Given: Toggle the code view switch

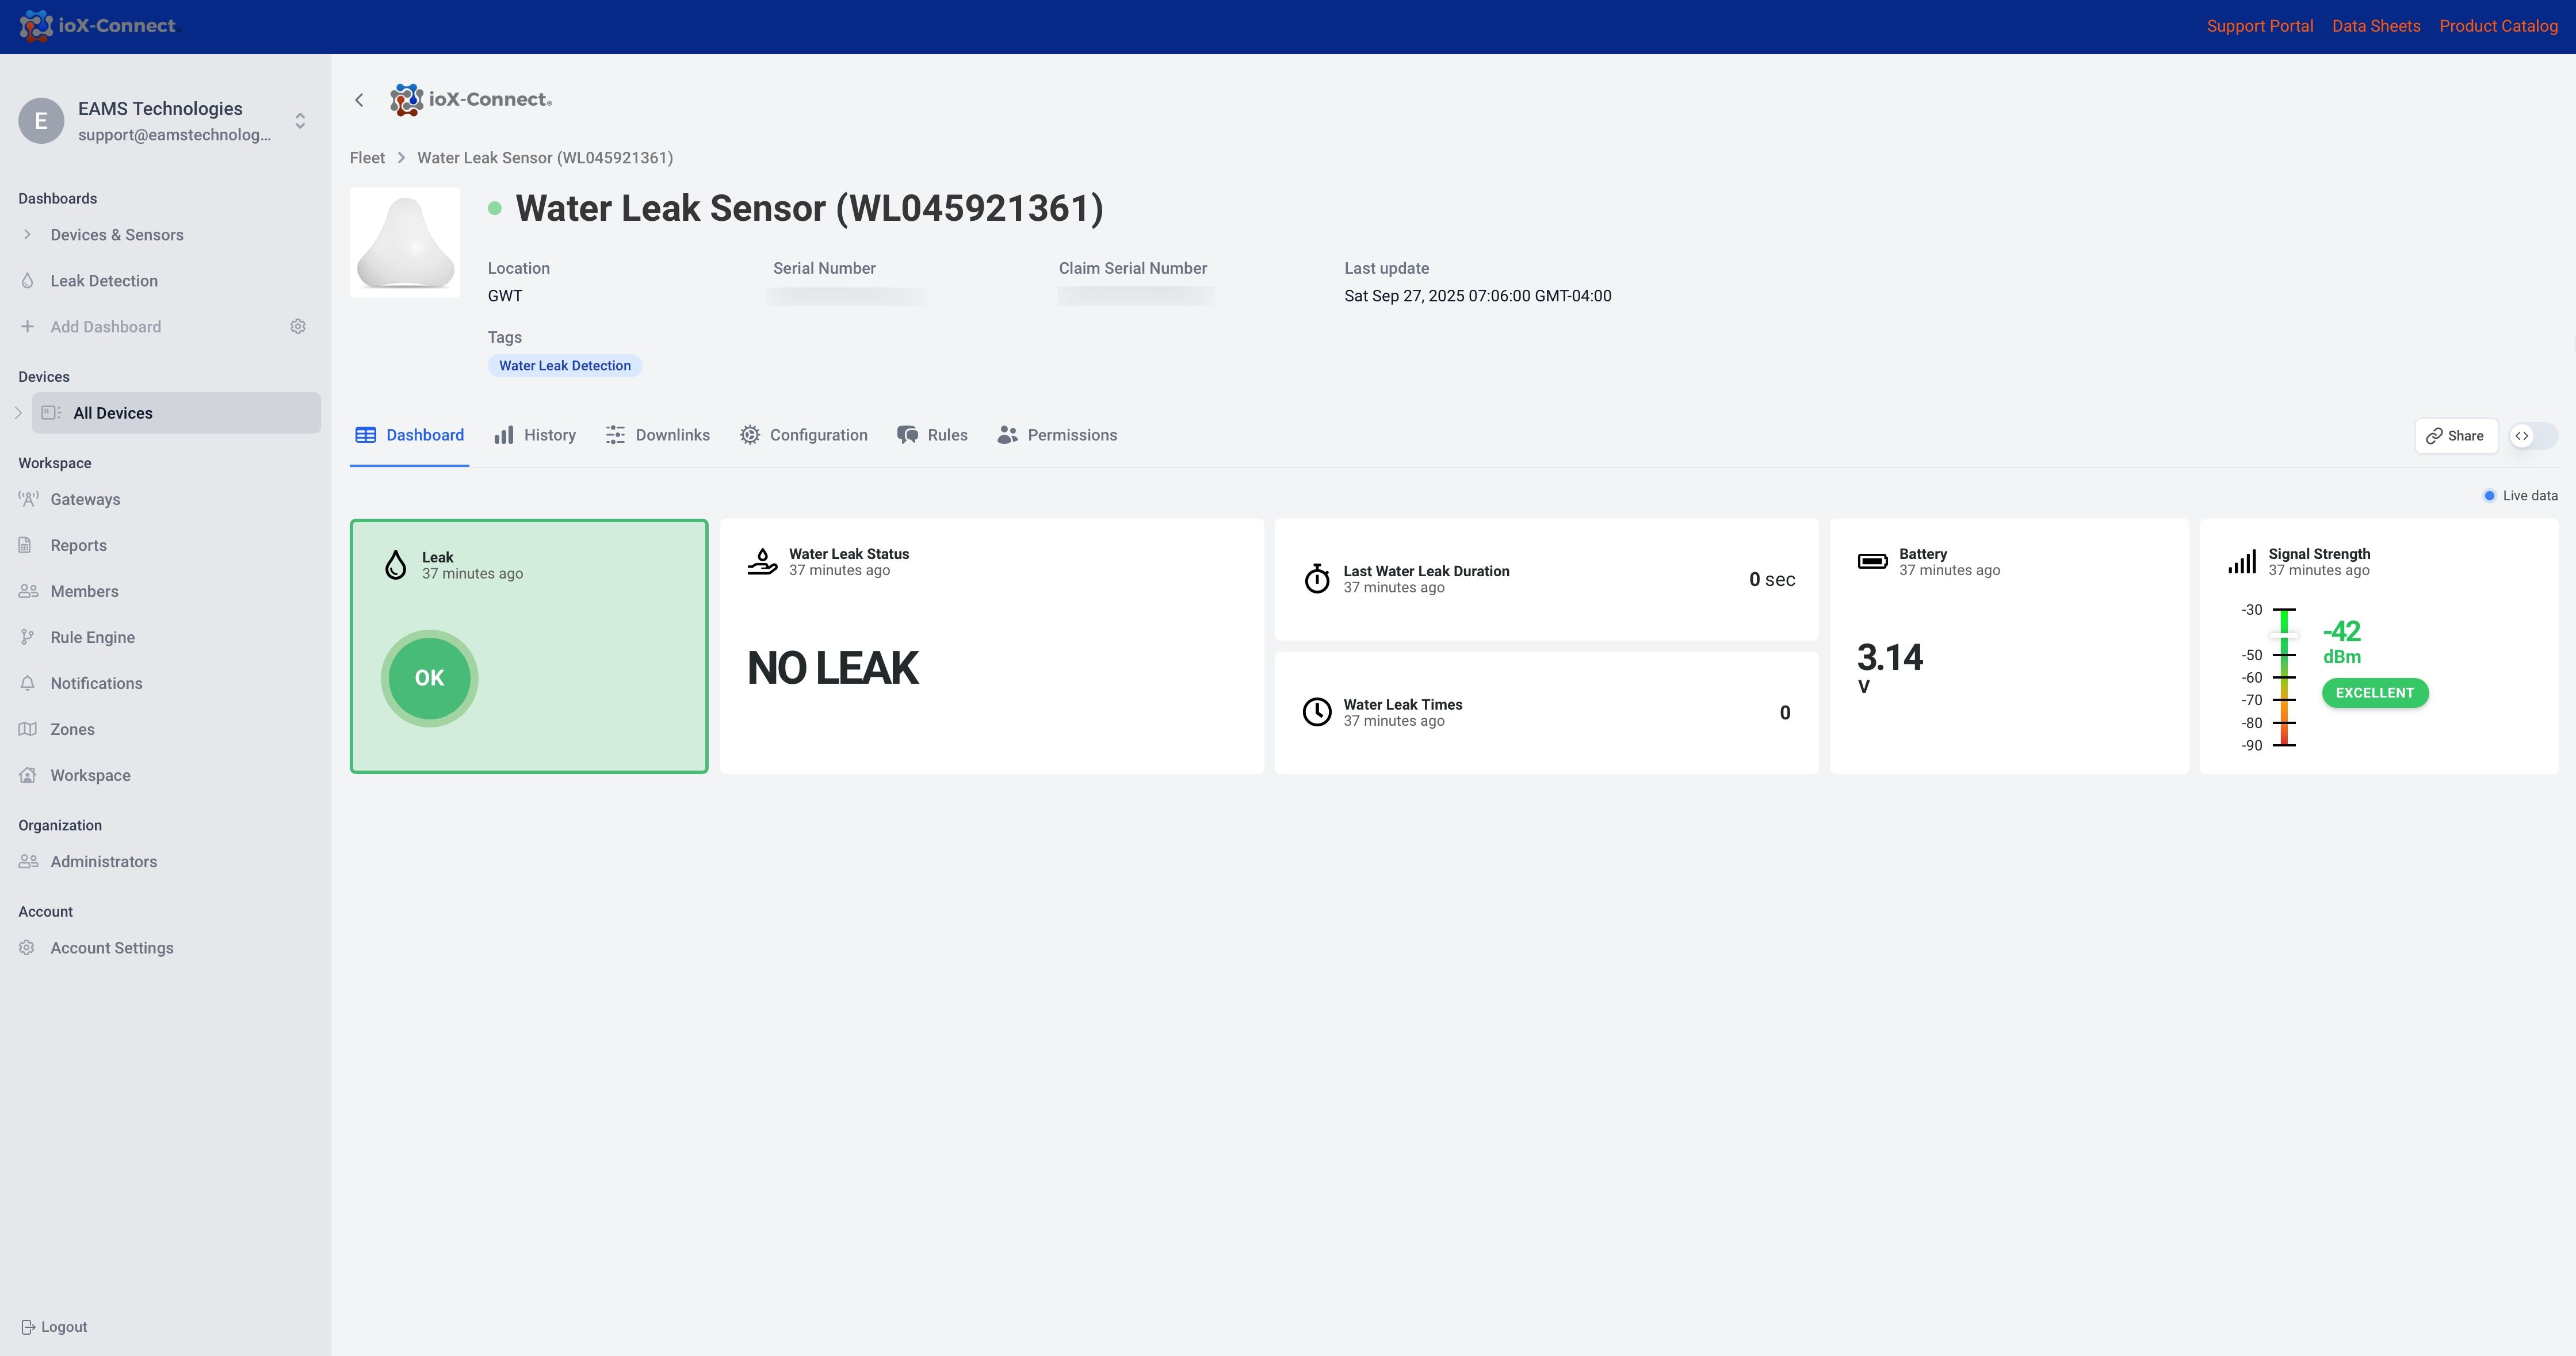Looking at the screenshot, I should (2533, 436).
